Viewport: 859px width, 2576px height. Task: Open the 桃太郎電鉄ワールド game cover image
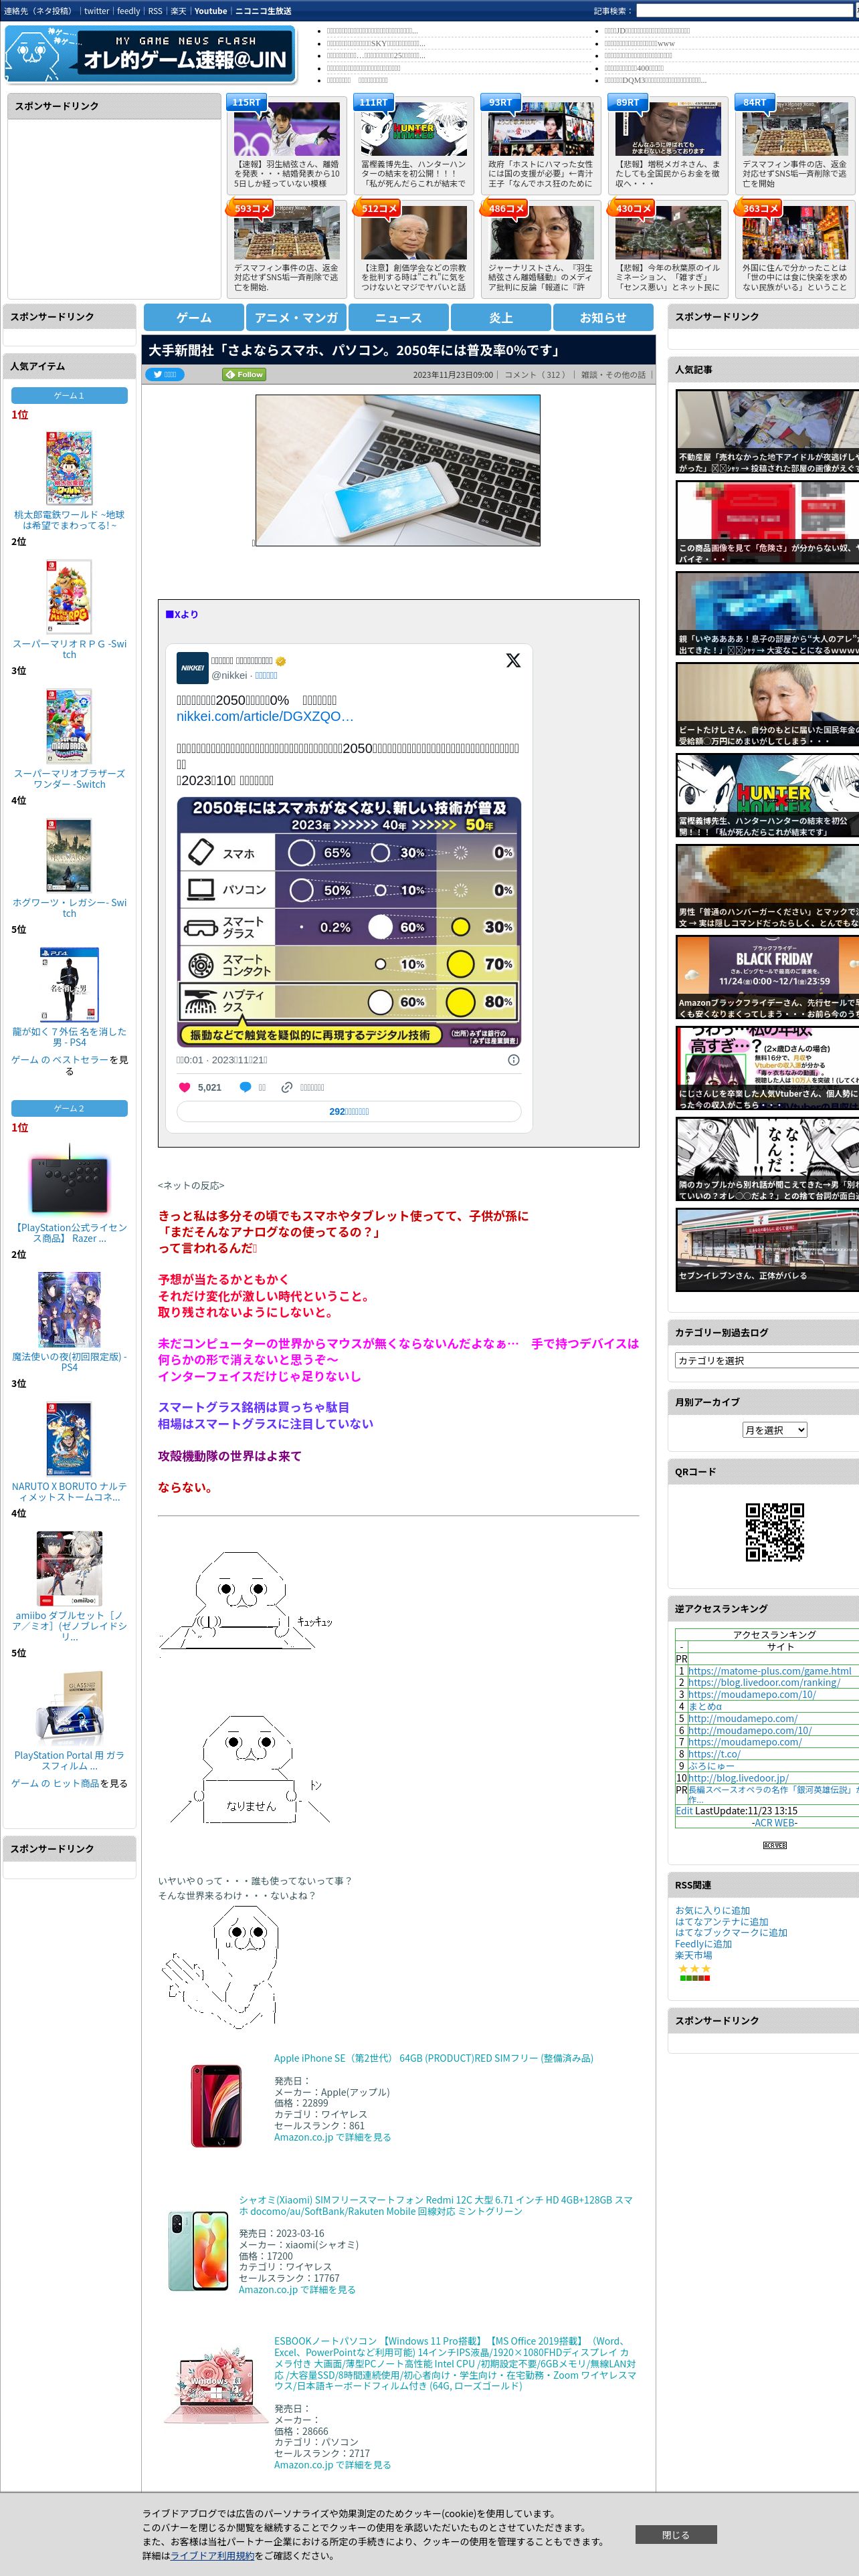pos(69,468)
